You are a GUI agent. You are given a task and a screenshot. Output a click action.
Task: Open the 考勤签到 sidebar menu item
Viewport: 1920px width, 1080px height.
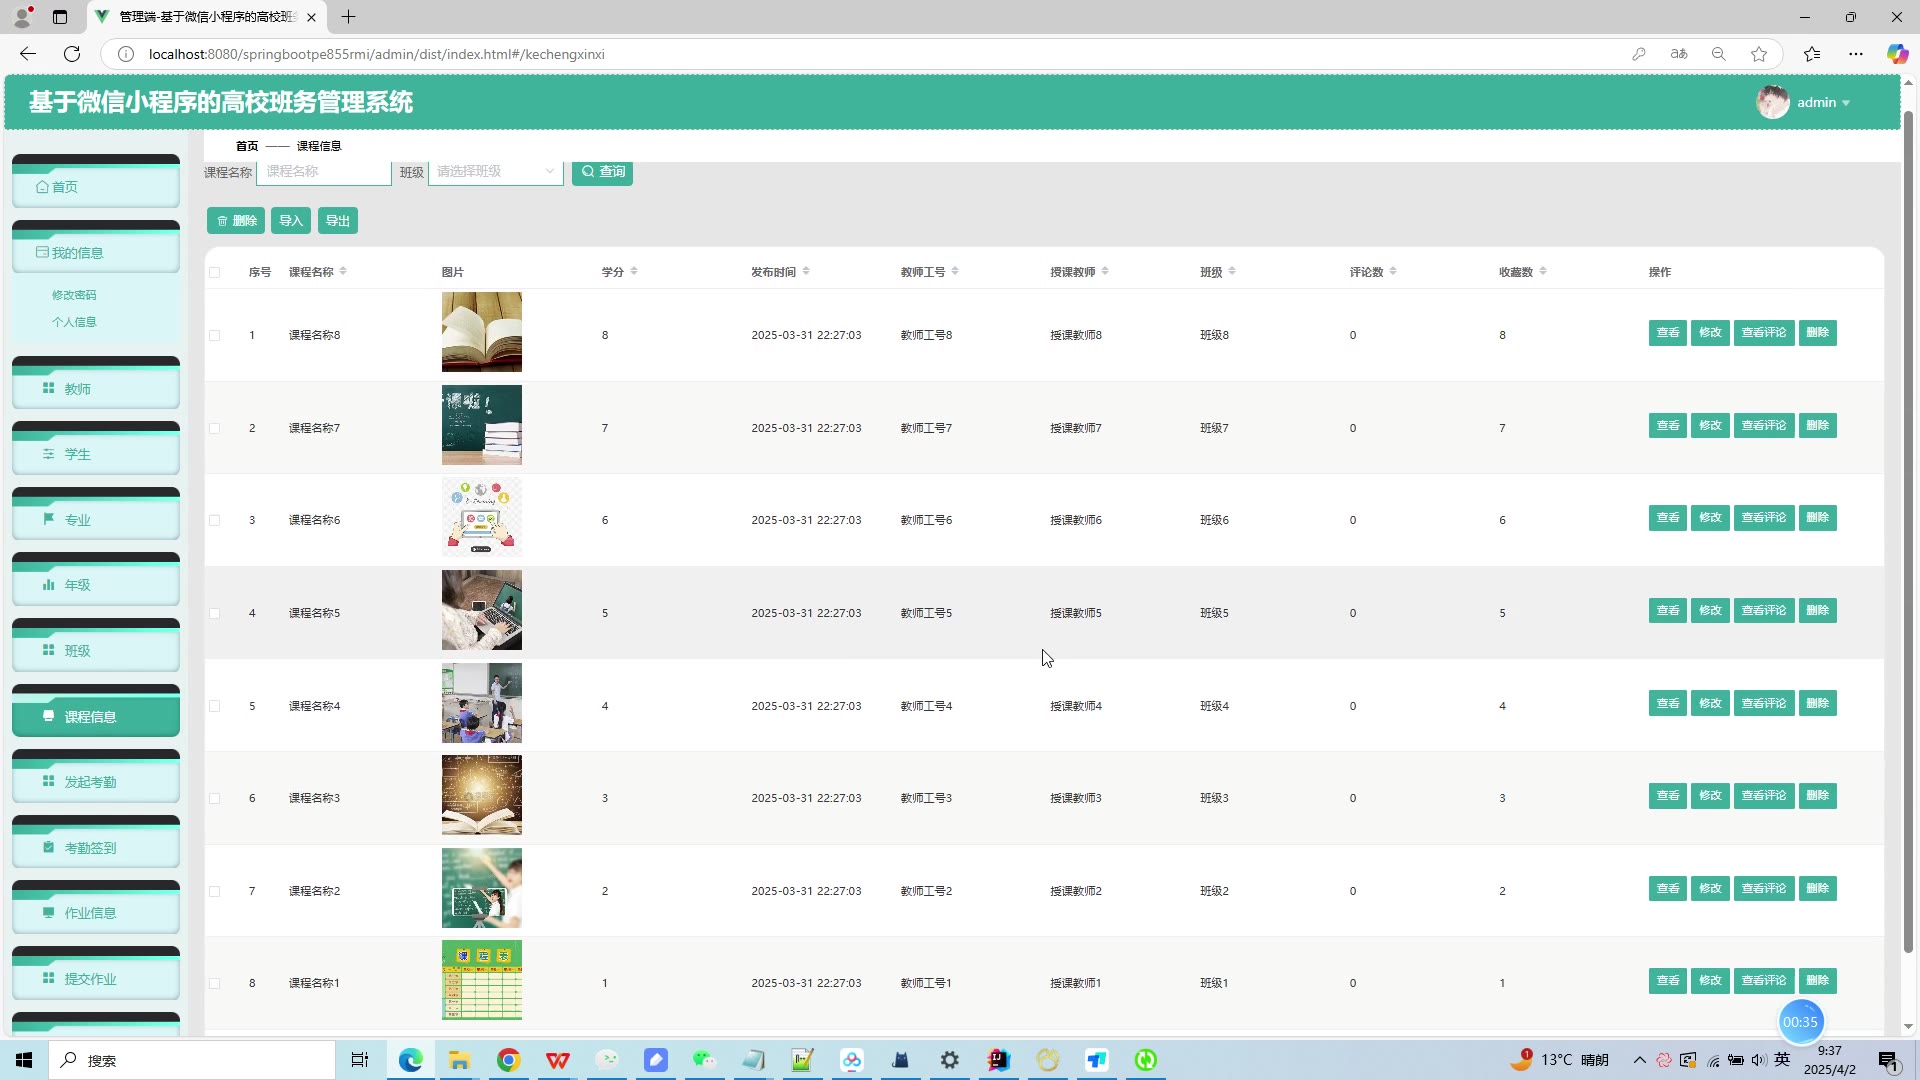[90, 848]
